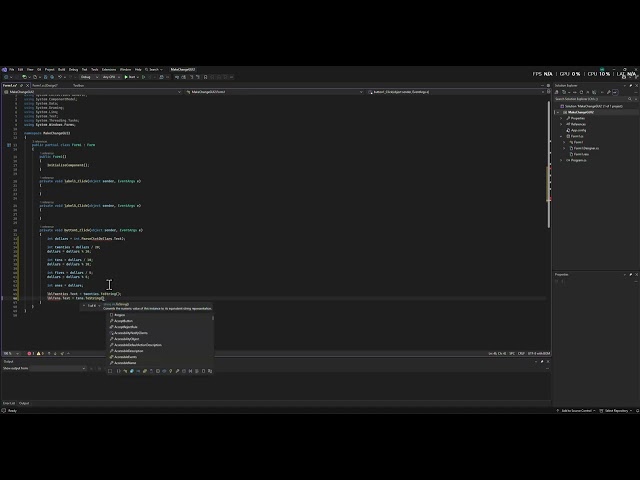Open the Show output from dropdown
Viewport: 640px width, 480px height.
[58, 368]
